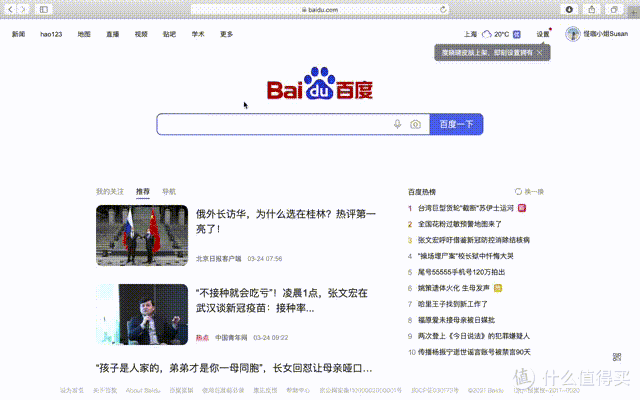The width and height of the screenshot is (640, 400).
Task: Open hot item 全国花粉过敏预警地图来了
Action: click(x=460, y=224)
